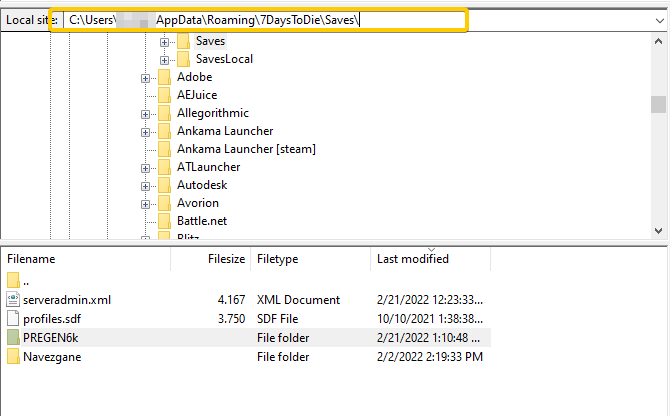Select the Ankama Launcher folder
Screen dimensions: 670x416
point(225,131)
